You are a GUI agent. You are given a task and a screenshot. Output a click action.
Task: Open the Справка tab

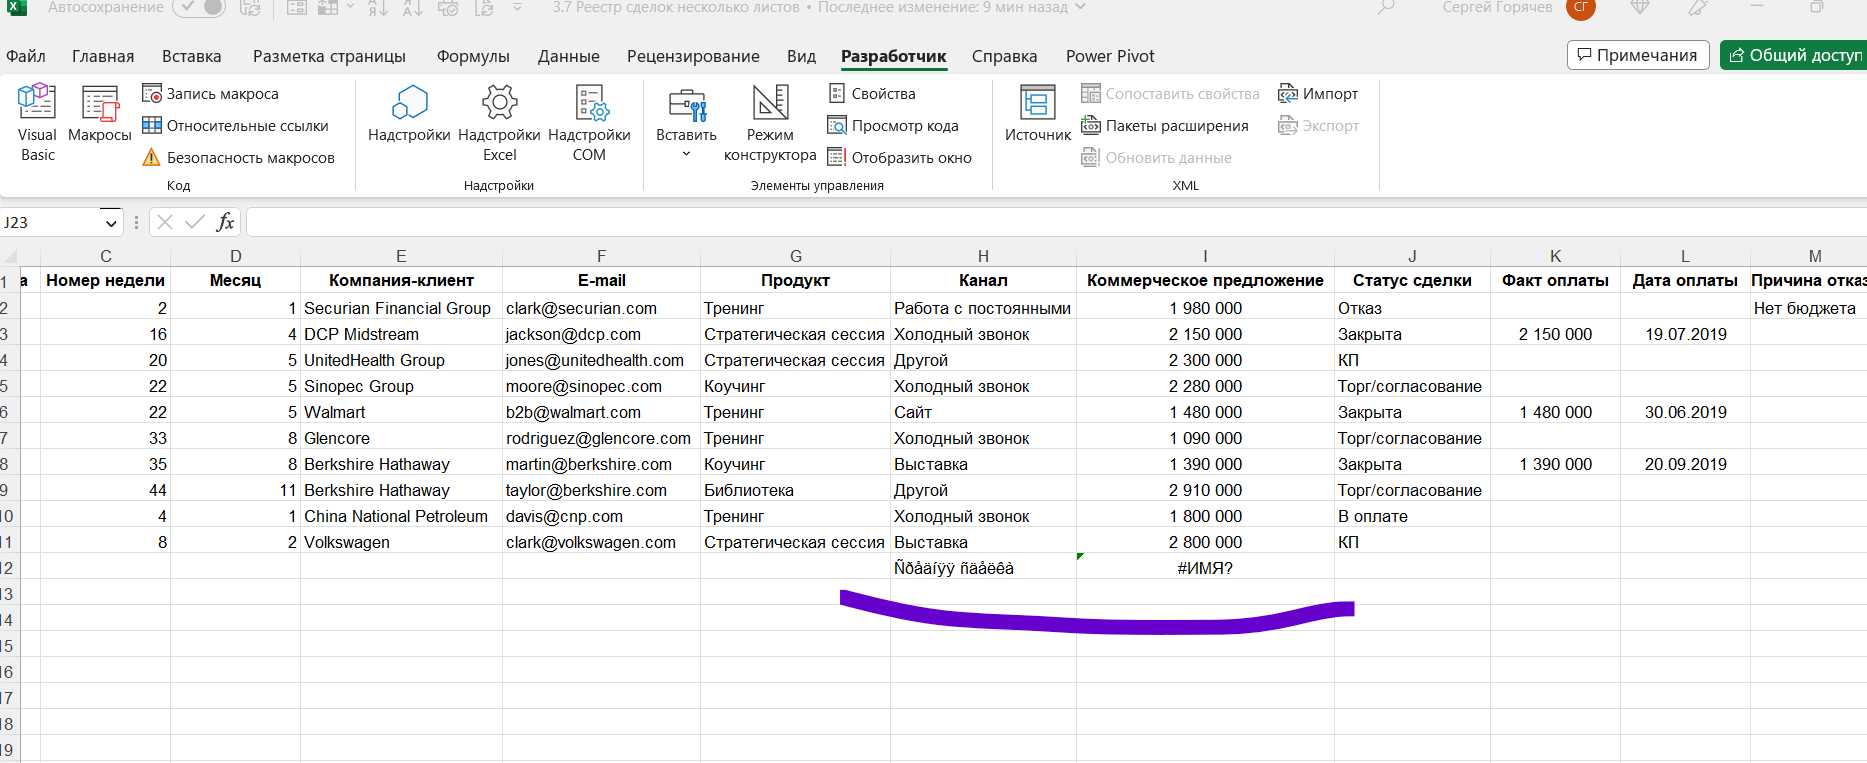[x=1004, y=56]
